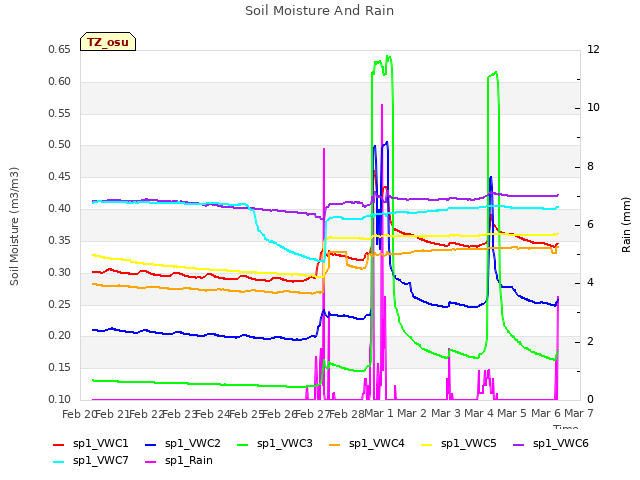Click the orange sp1_VWC4 legend swatch

pyautogui.click(x=335, y=445)
